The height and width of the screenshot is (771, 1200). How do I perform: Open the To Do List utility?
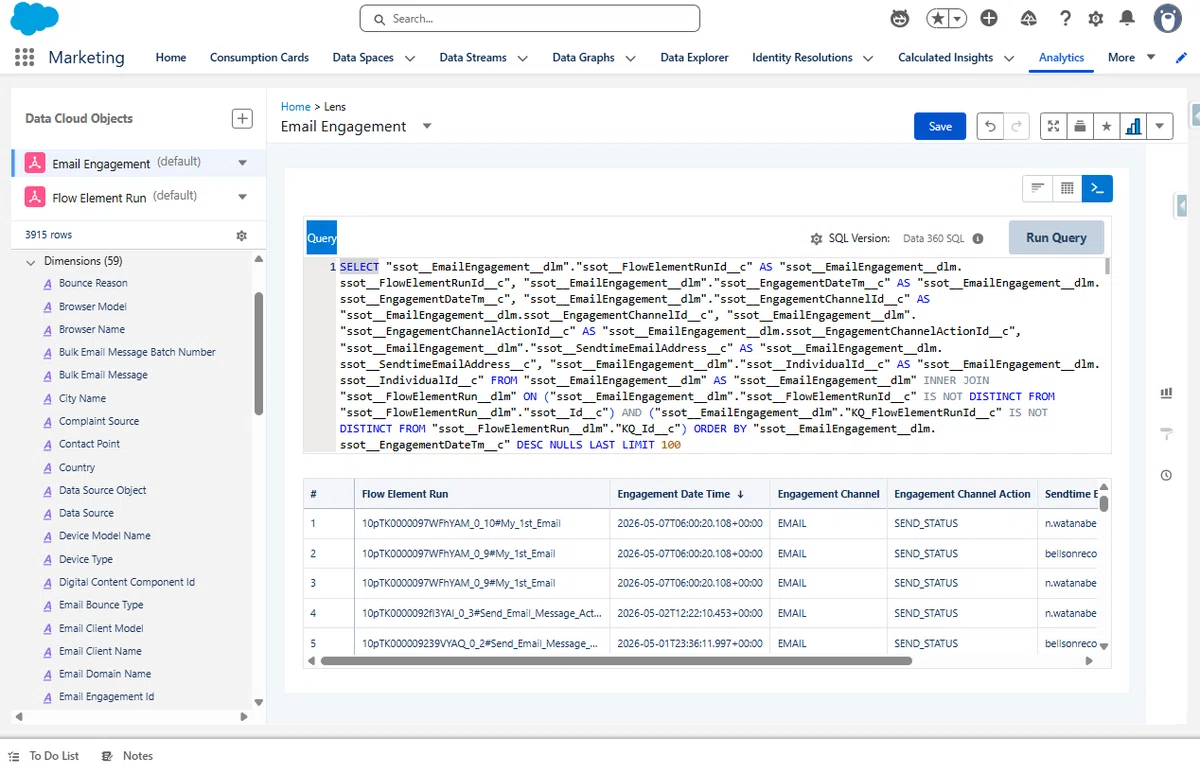click(x=44, y=756)
